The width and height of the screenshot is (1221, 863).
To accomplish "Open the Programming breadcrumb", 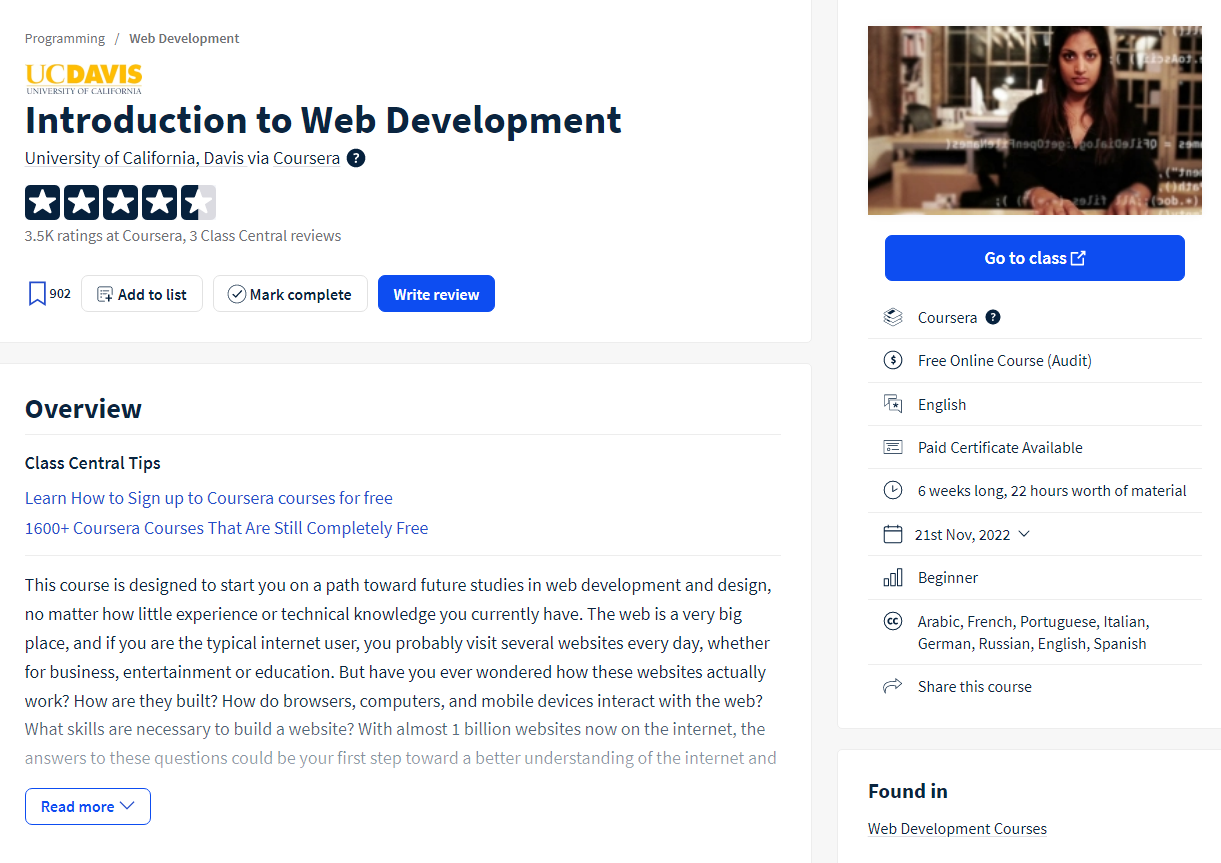I will (65, 38).
